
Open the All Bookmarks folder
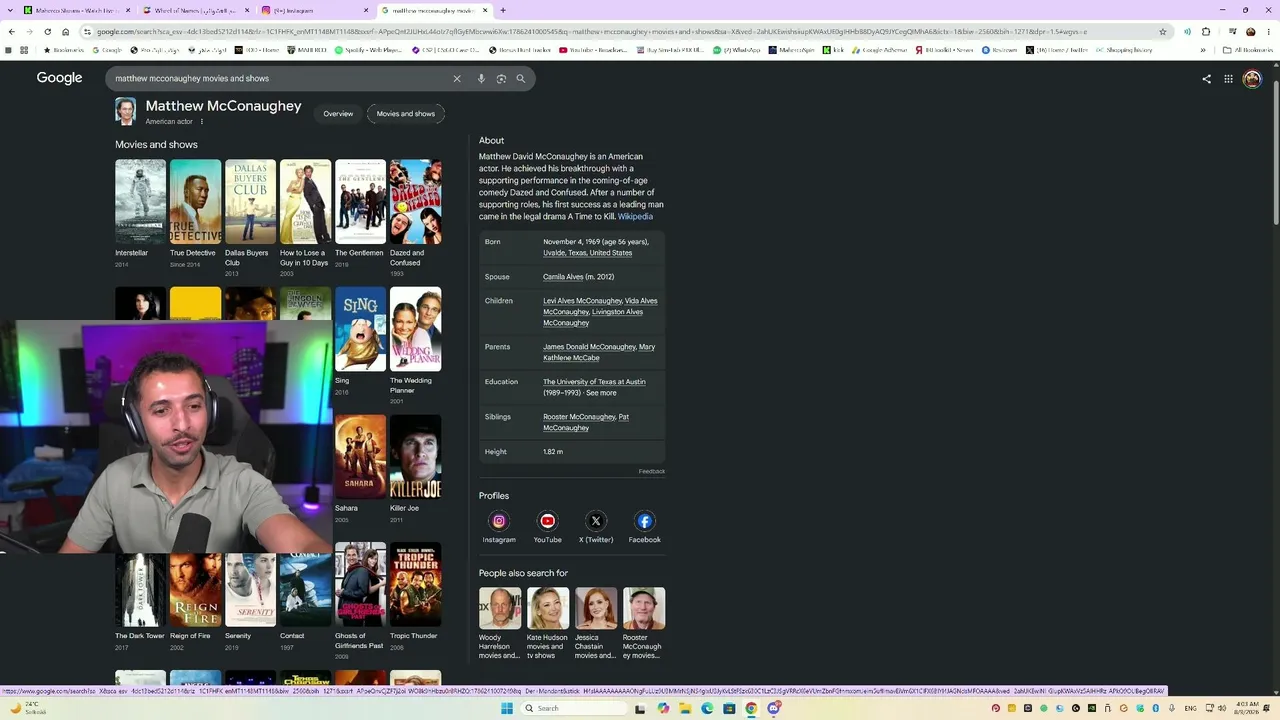pos(1248,50)
